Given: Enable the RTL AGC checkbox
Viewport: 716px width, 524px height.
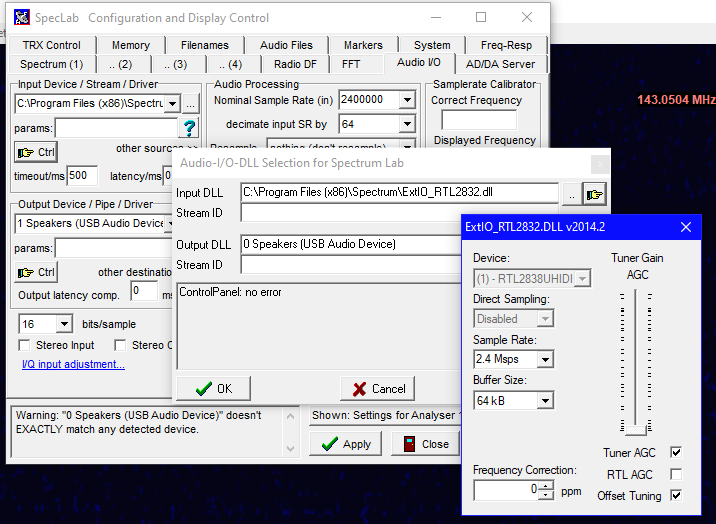Looking at the screenshot, I should click(x=676, y=474).
